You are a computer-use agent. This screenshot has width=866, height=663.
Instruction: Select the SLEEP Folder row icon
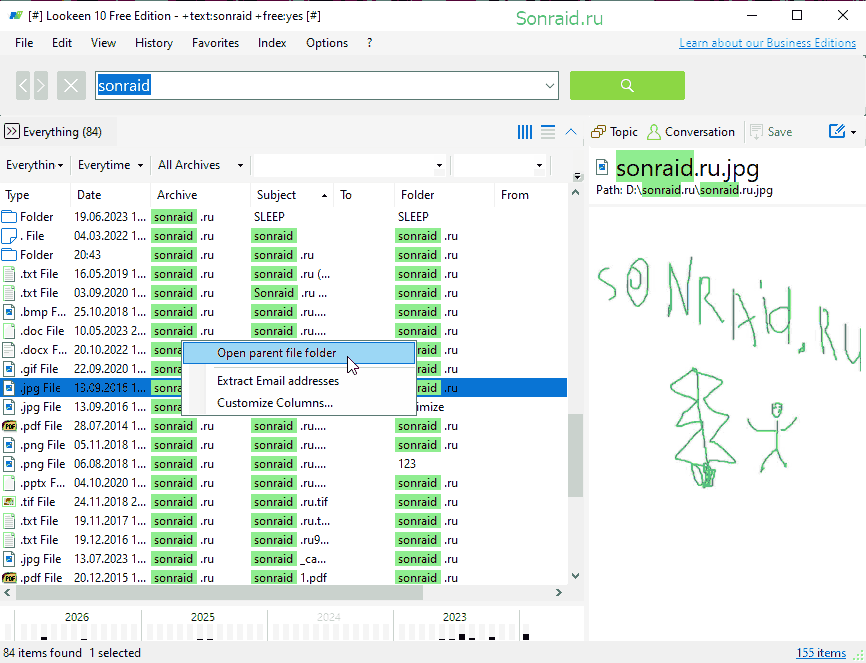point(9,217)
